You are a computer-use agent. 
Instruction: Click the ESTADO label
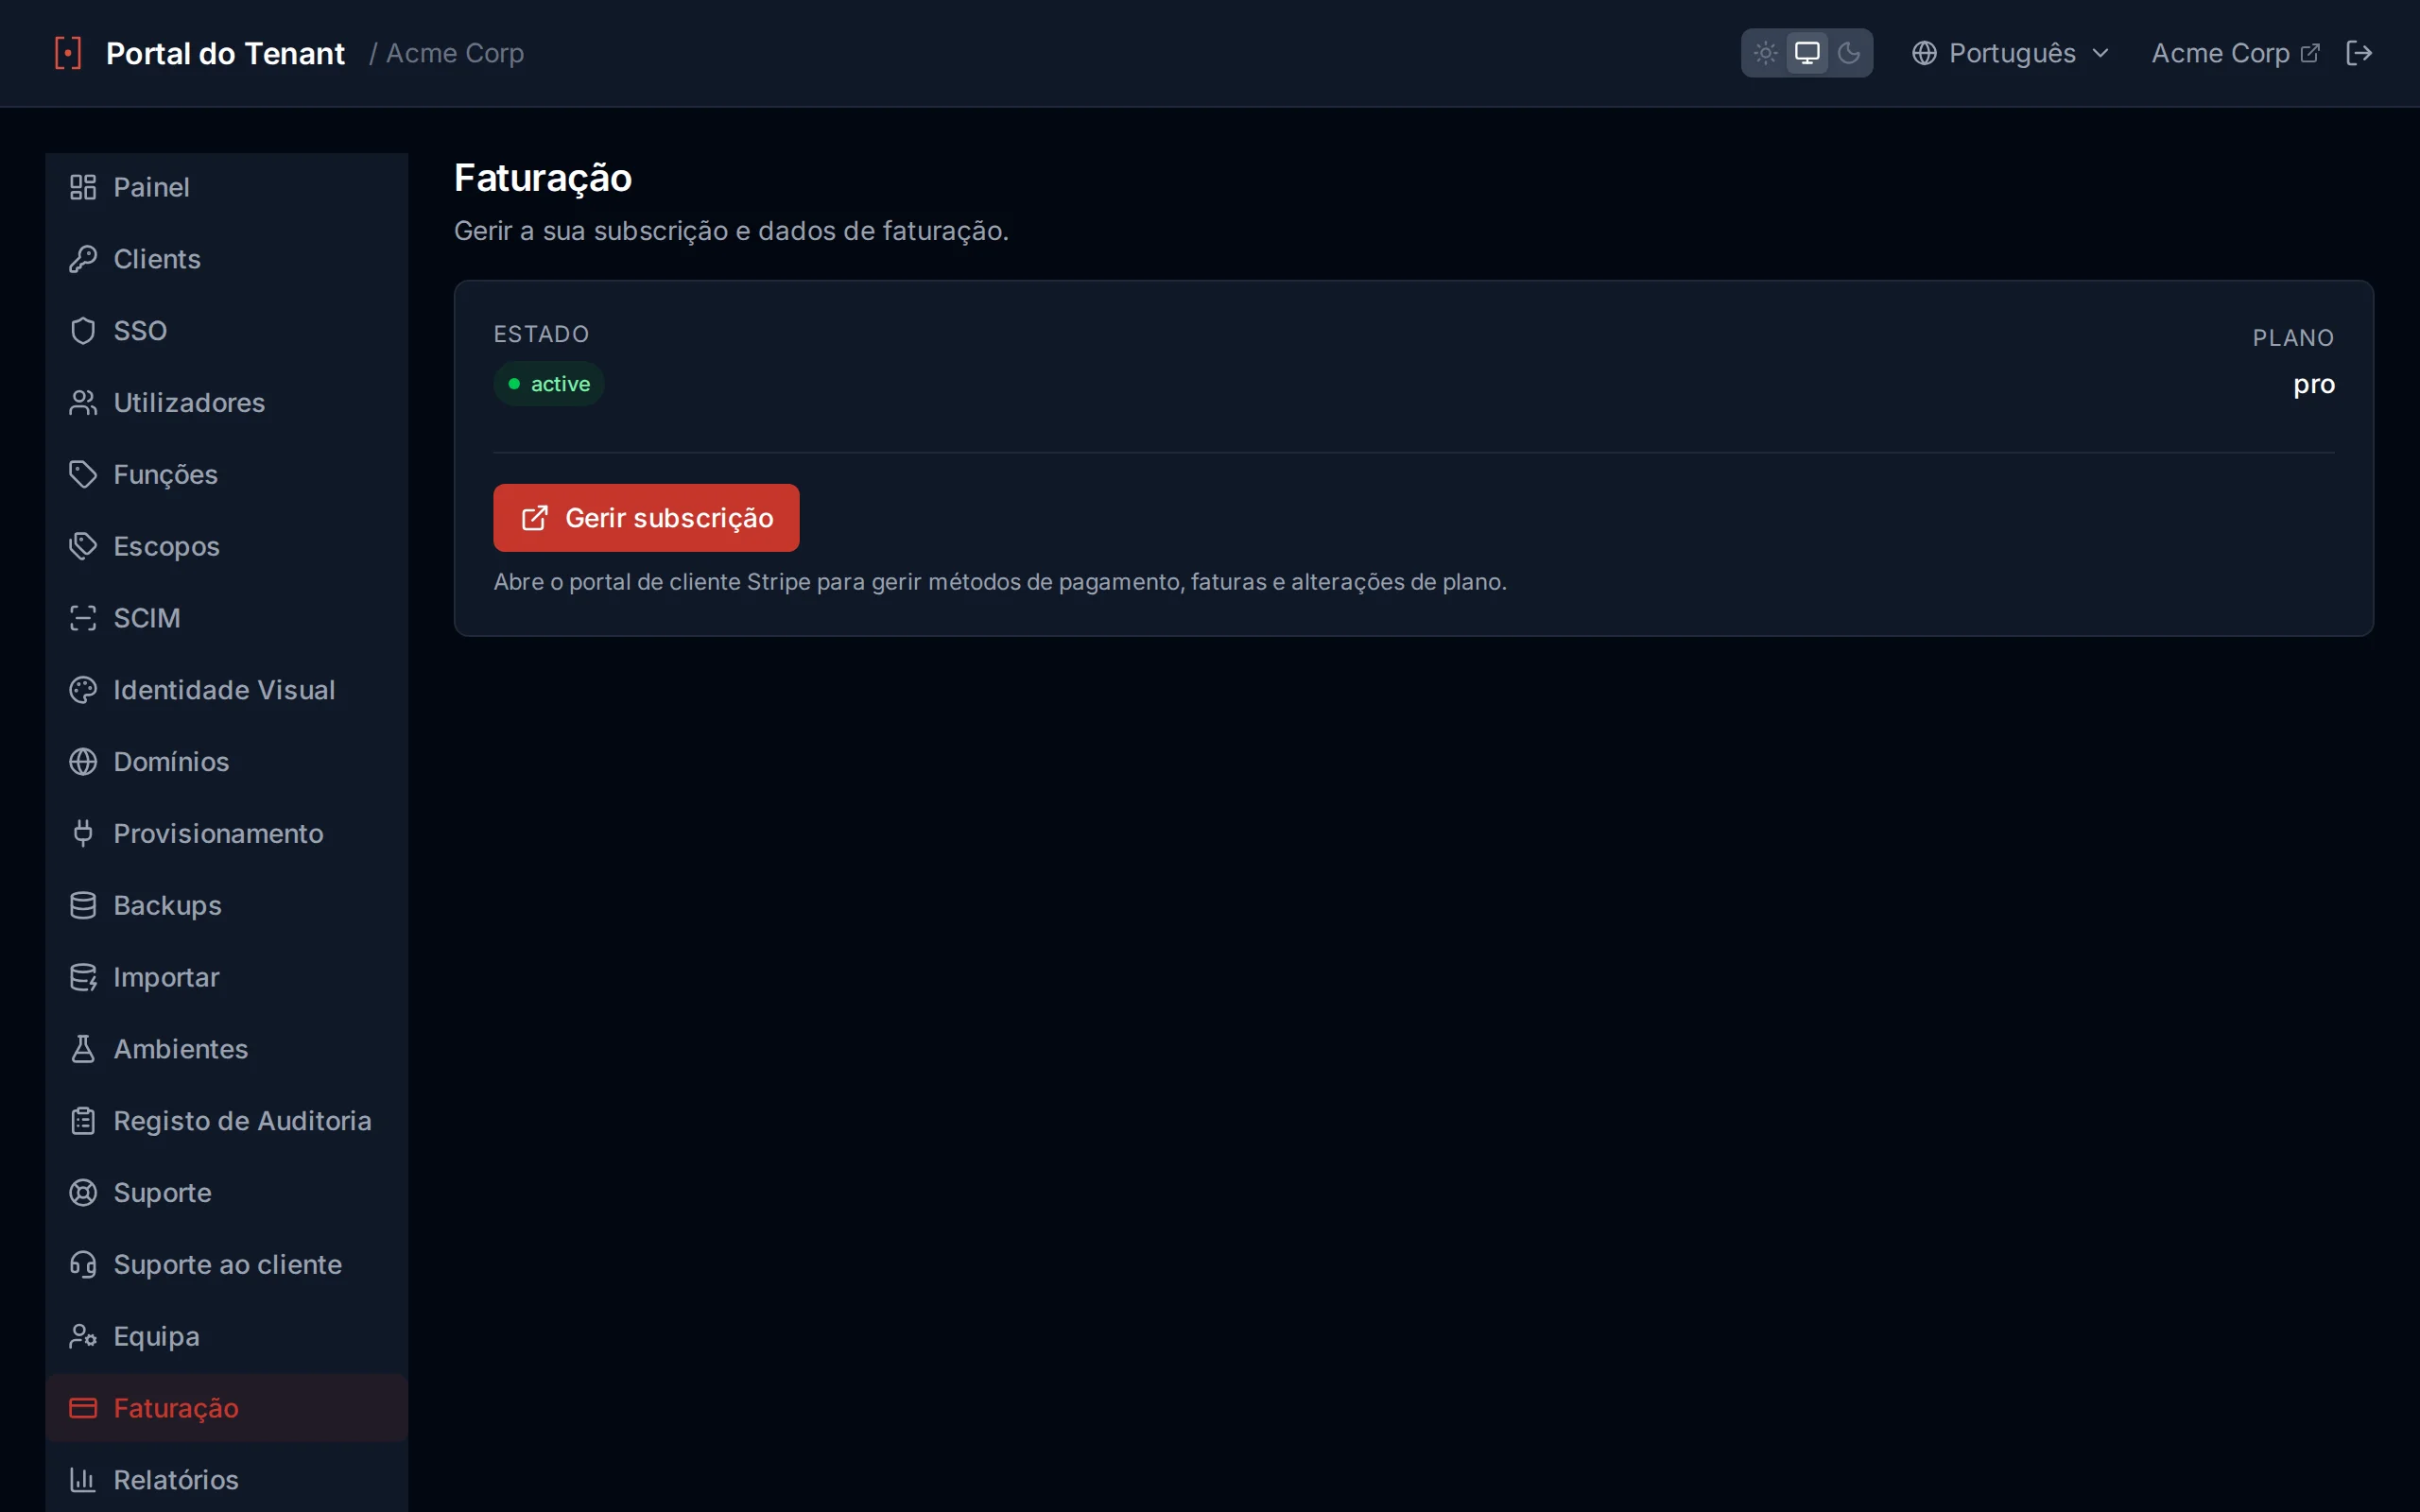(541, 334)
